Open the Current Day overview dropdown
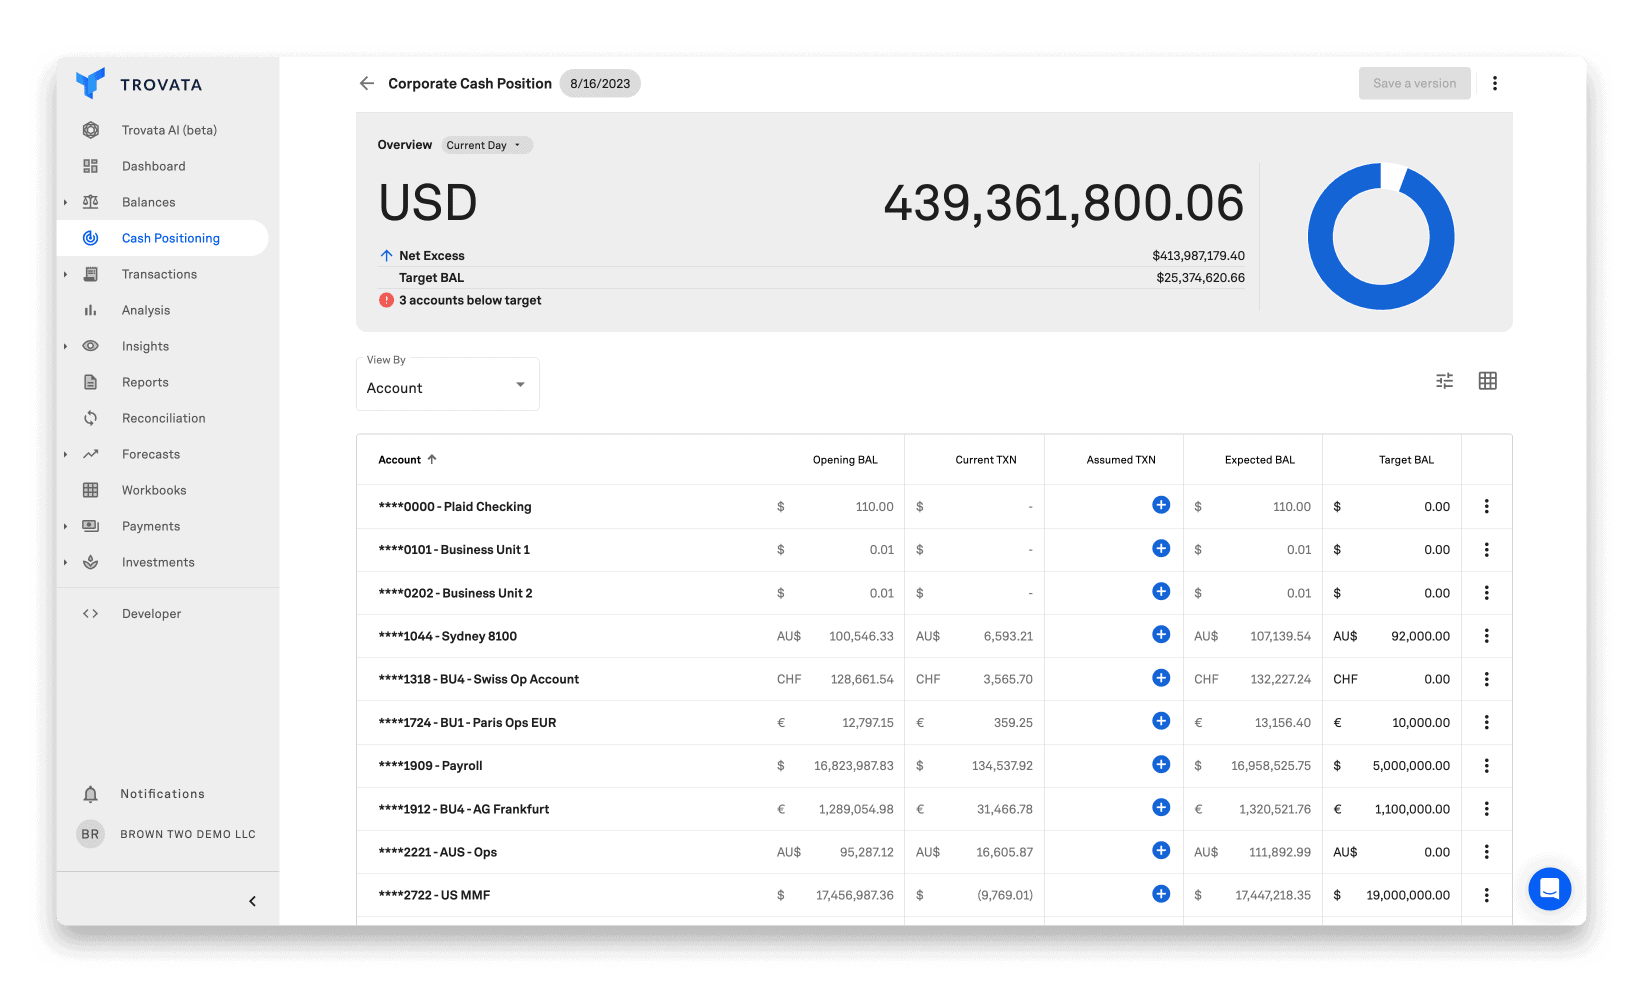This screenshot has width=1643, height=982. (486, 145)
